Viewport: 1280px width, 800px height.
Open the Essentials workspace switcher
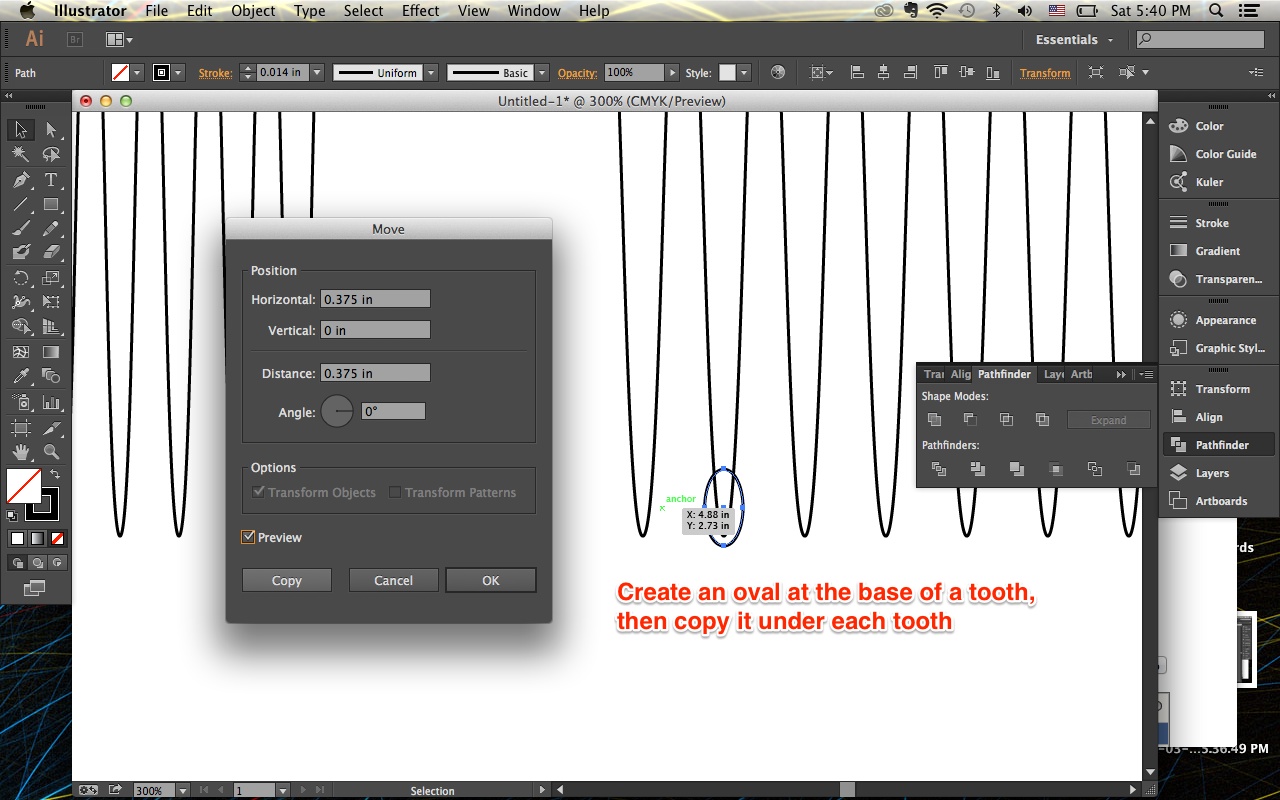1075,39
